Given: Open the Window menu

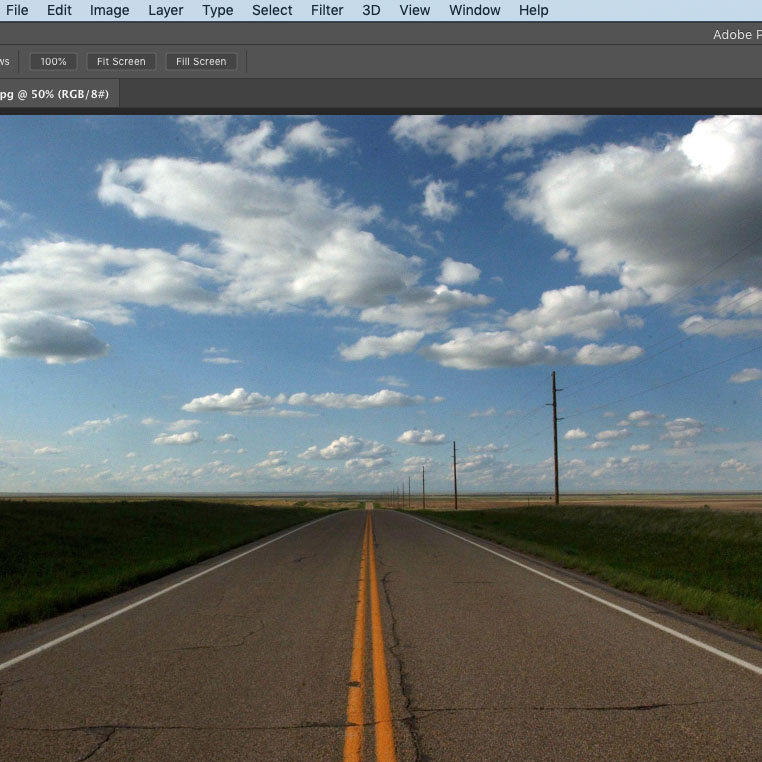Looking at the screenshot, I should tap(474, 10).
